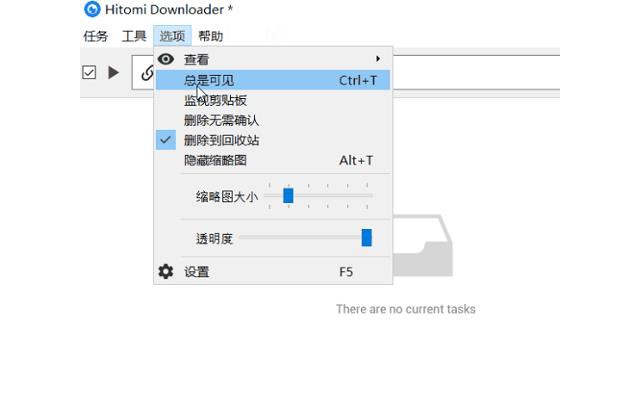
Task: Toggle 隐藏缩略图 hide thumbnails option
Action: 273,160
